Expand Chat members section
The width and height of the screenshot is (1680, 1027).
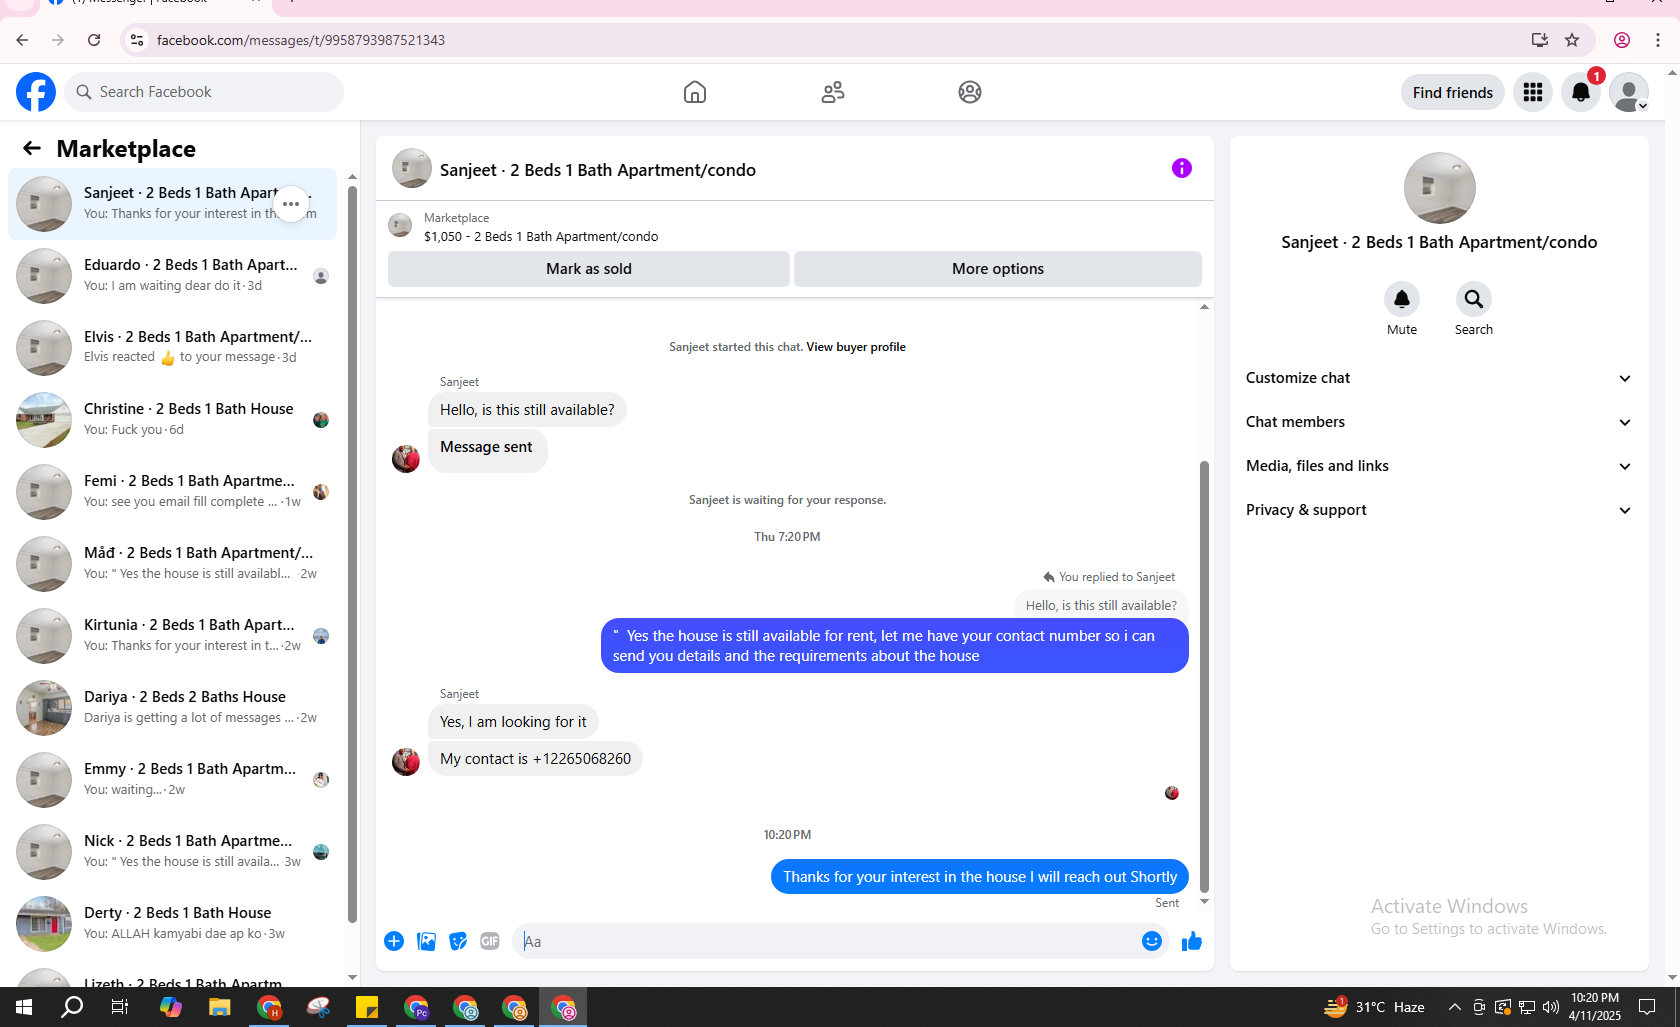[1439, 422]
